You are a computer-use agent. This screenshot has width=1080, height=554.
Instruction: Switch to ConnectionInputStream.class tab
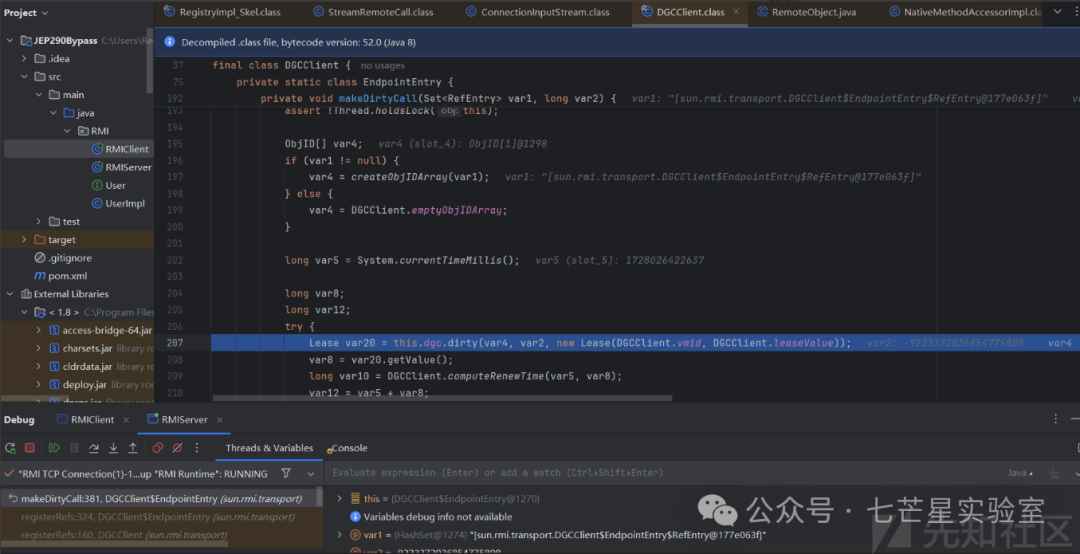pos(537,12)
